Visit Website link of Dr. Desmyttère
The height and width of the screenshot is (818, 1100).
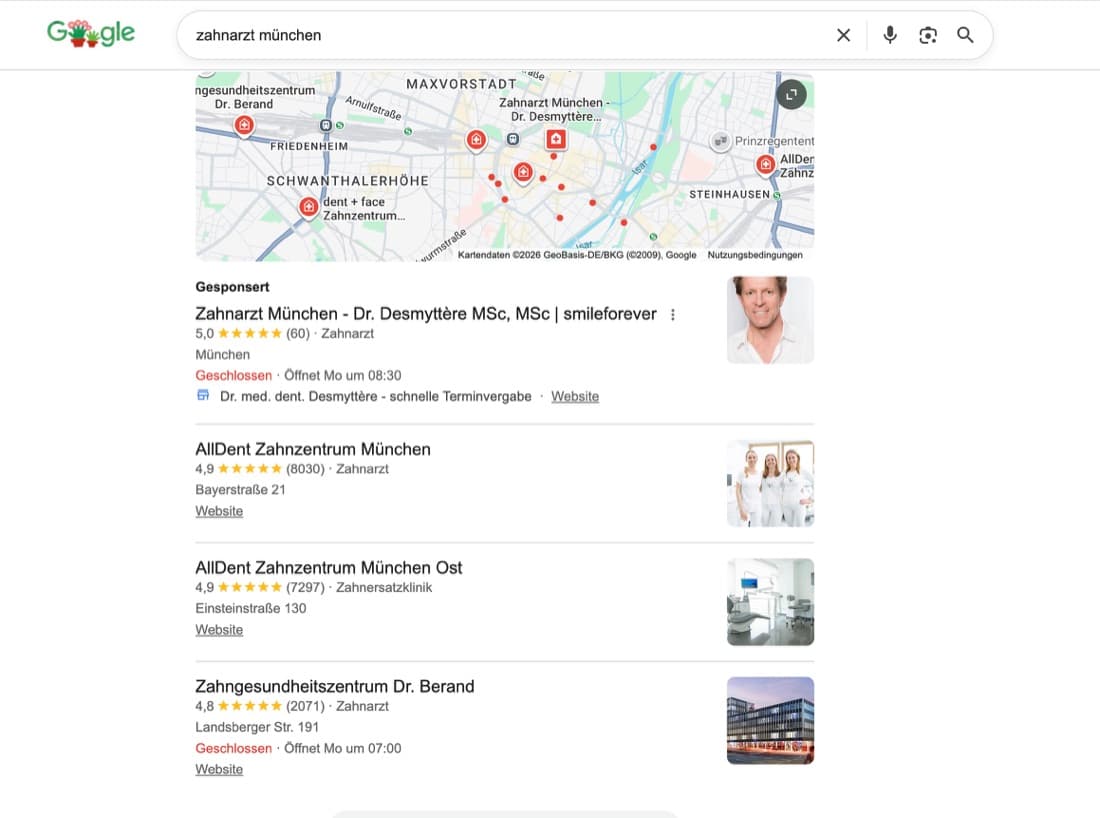575,396
